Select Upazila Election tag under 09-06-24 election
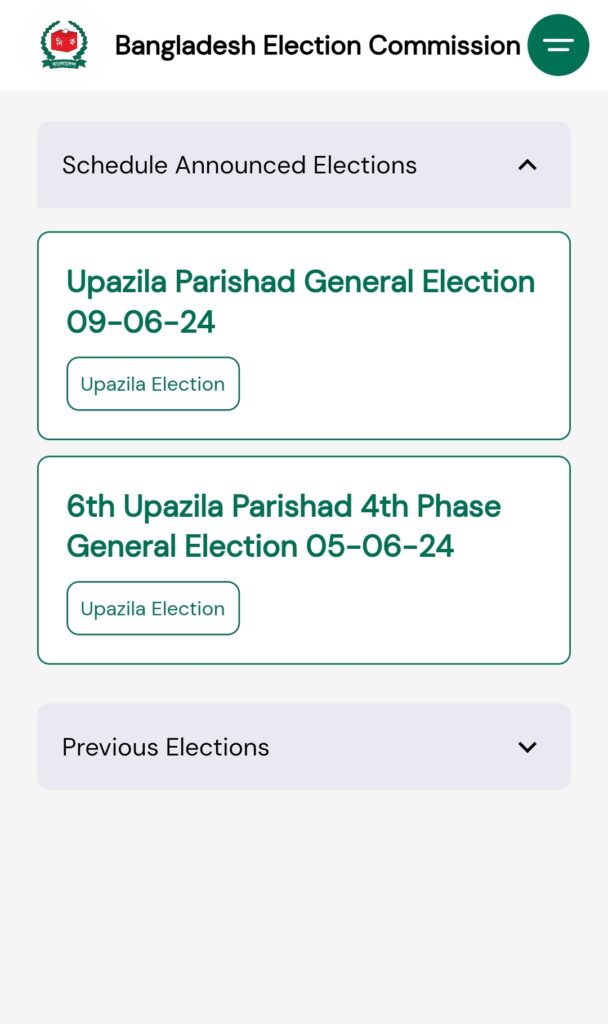 (x=153, y=384)
